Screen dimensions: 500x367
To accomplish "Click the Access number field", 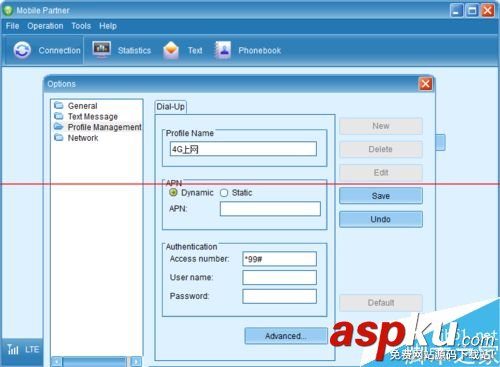I will pos(279,259).
